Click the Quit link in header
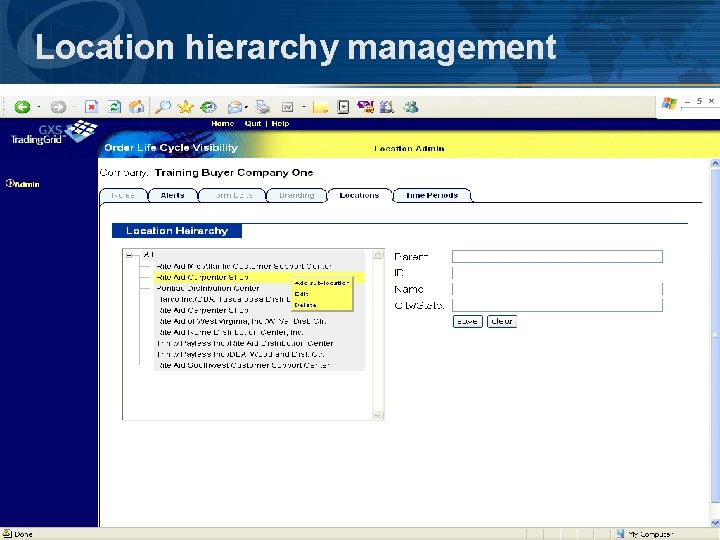 click(x=253, y=124)
